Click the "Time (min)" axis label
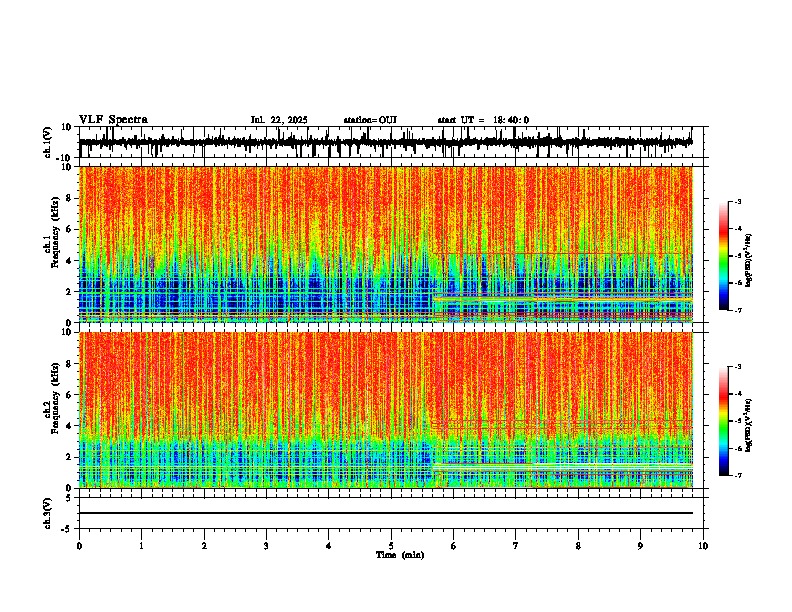This screenshot has width=792, height=612. pyautogui.click(x=400, y=555)
